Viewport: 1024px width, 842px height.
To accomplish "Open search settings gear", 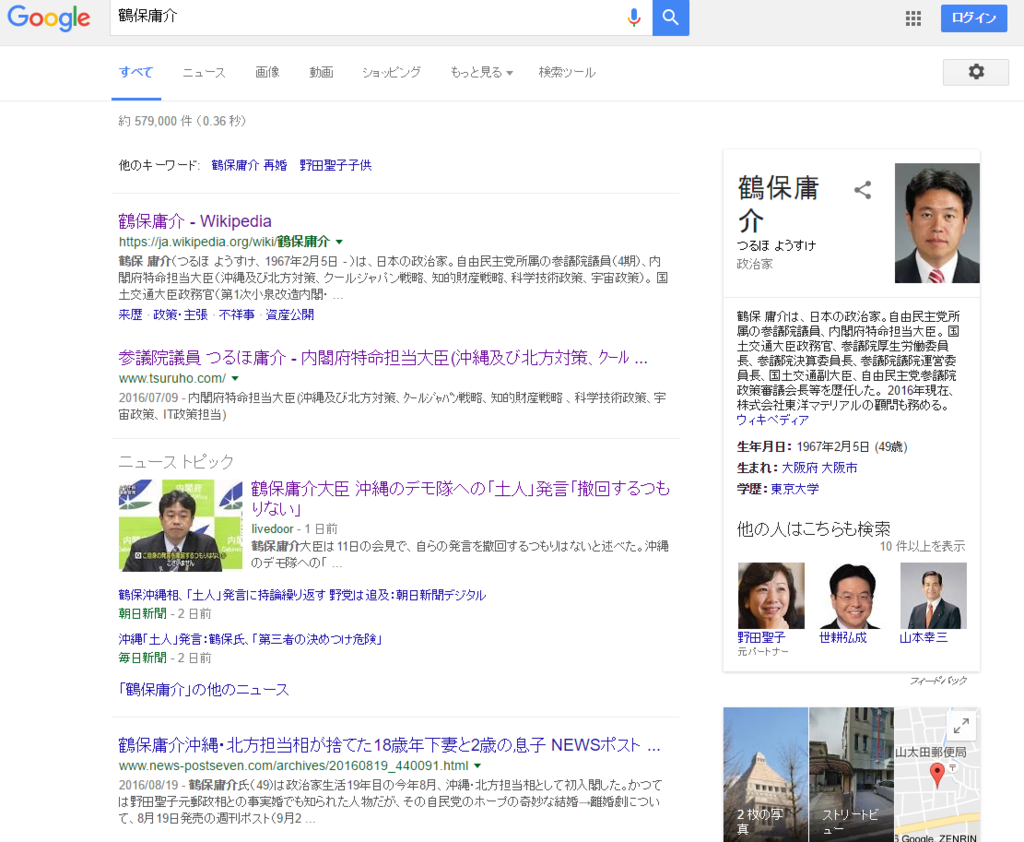I will [x=976, y=72].
